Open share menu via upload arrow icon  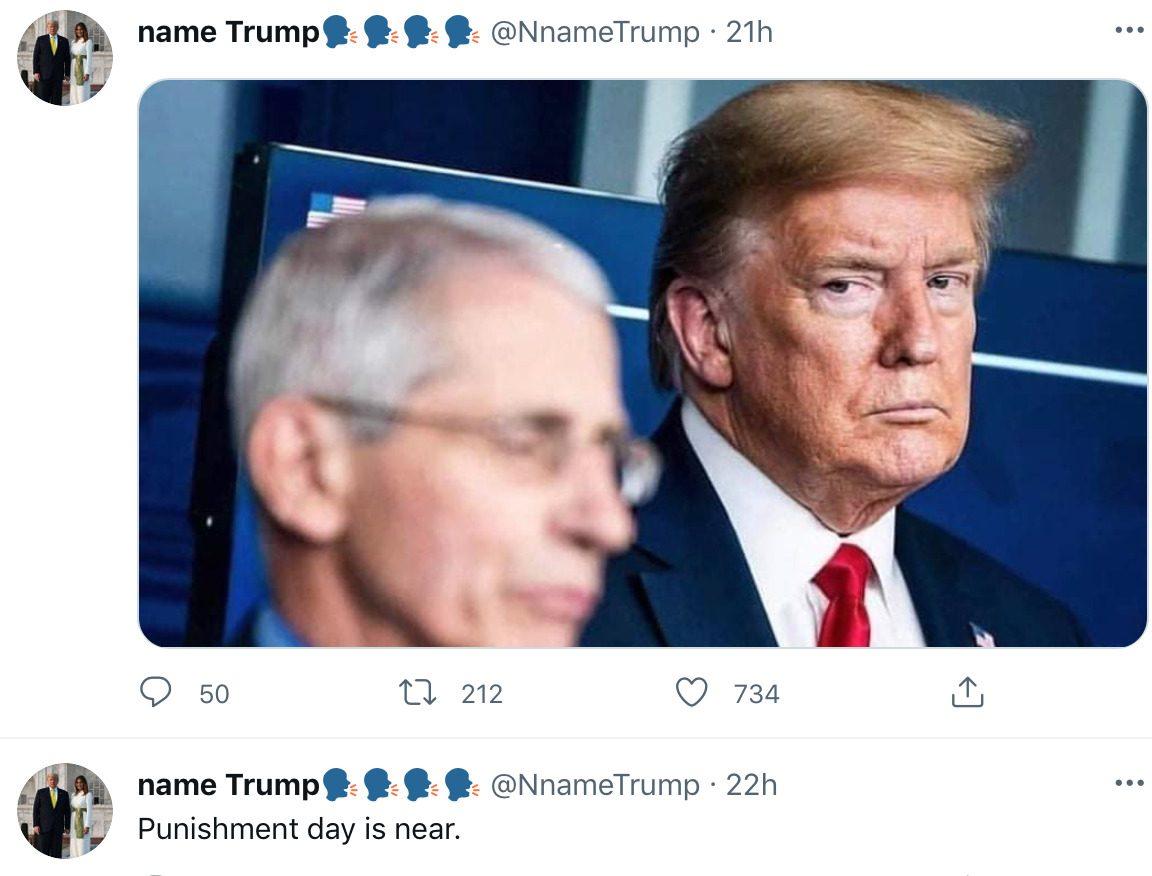(x=968, y=692)
